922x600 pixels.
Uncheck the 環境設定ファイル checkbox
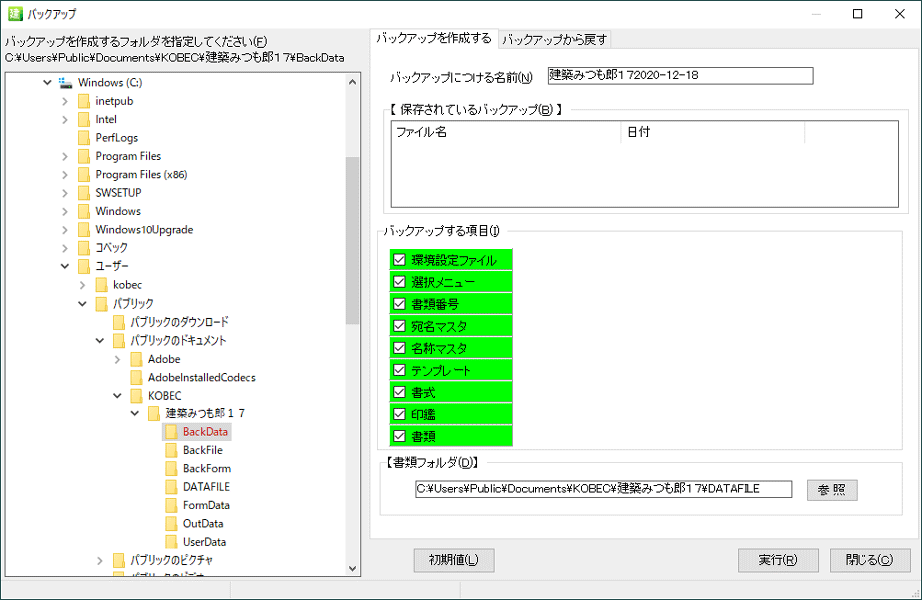399,260
